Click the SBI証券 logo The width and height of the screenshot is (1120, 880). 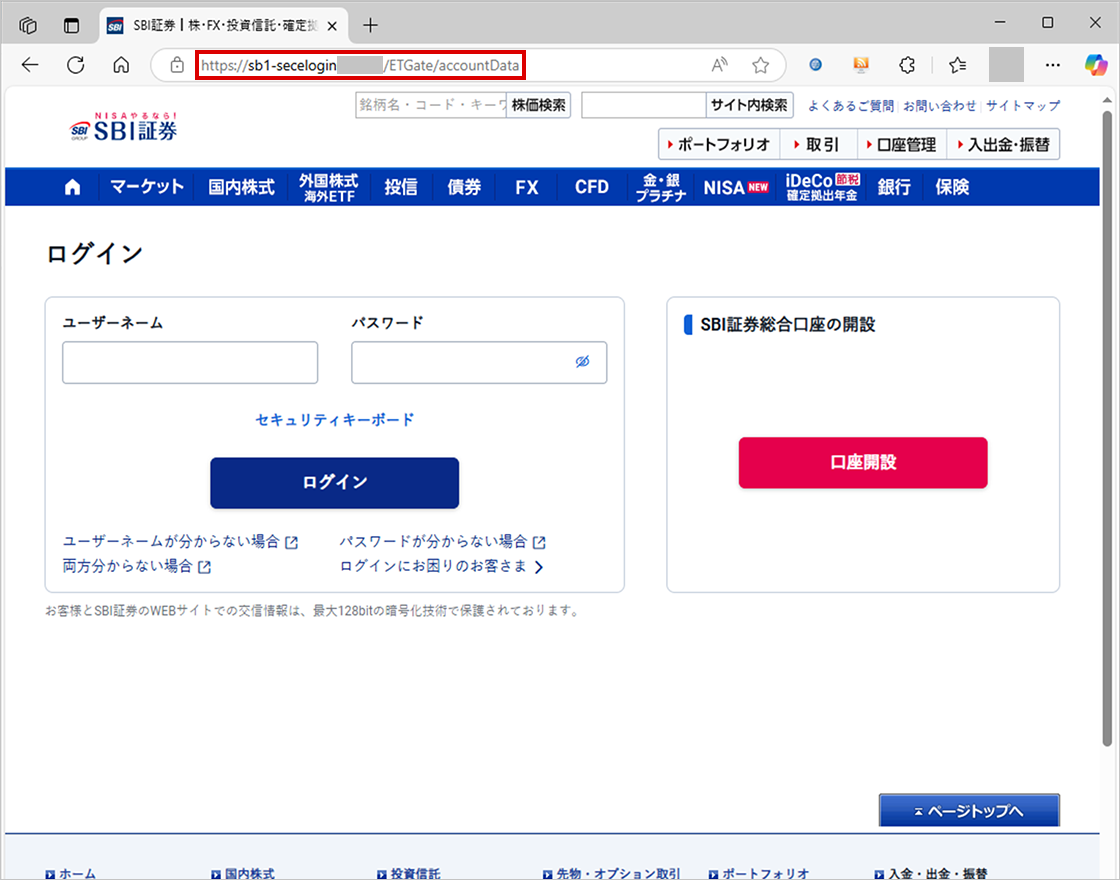click(123, 126)
